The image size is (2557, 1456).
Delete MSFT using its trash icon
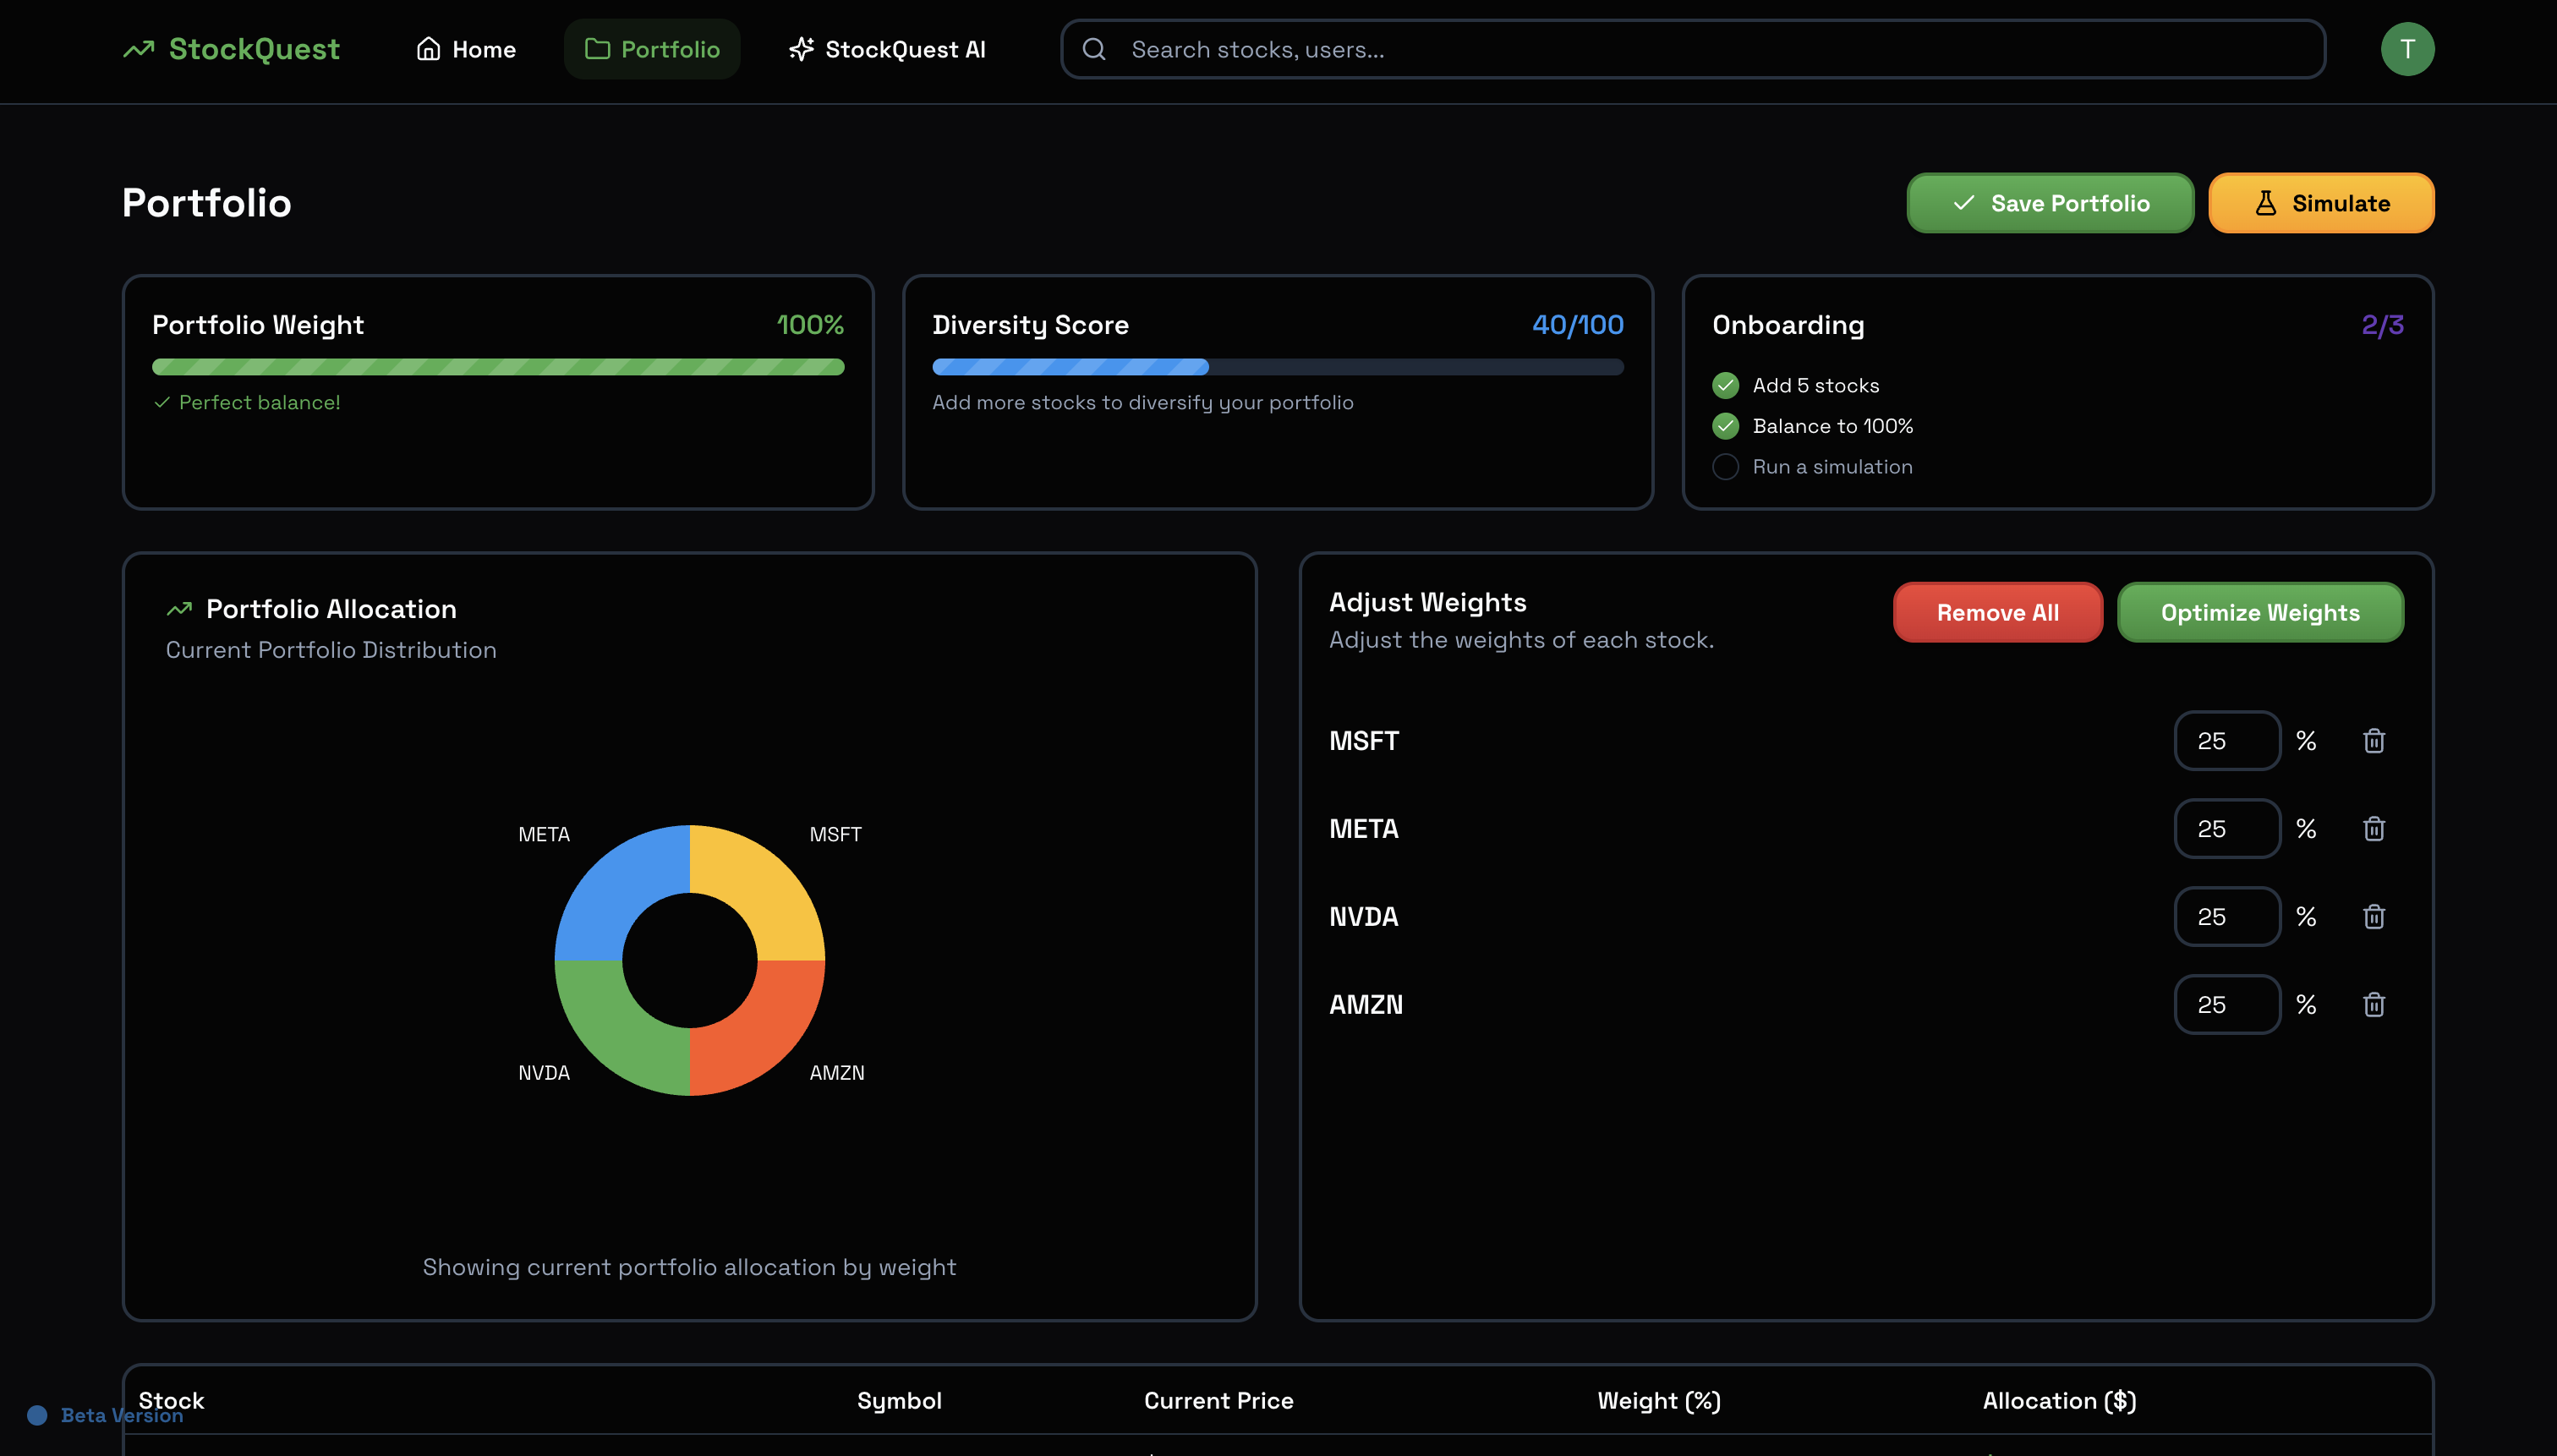[x=2374, y=741]
